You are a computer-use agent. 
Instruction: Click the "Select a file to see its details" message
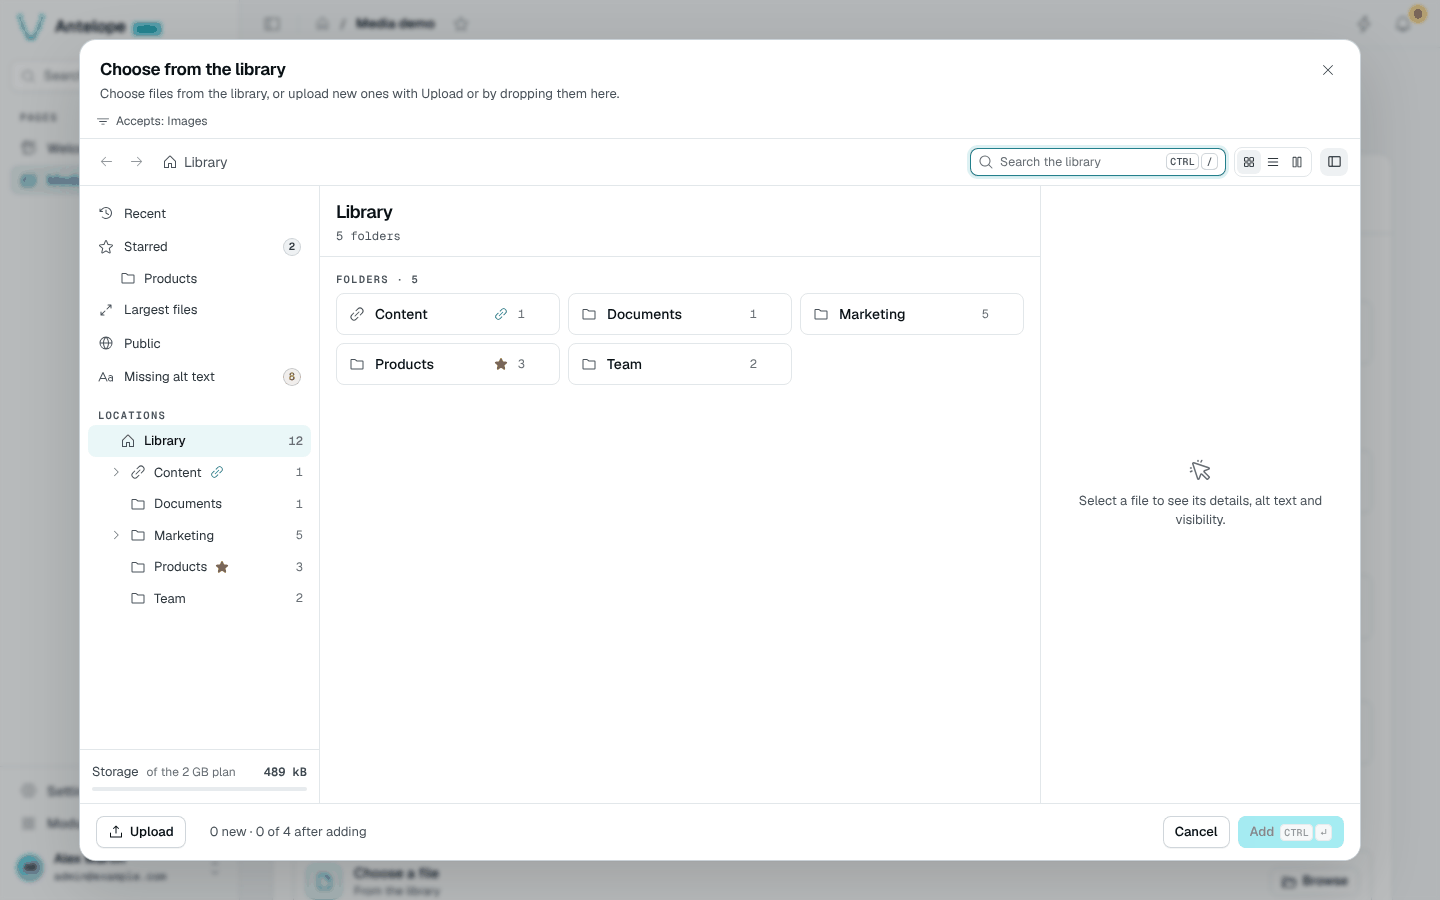[1200, 510]
